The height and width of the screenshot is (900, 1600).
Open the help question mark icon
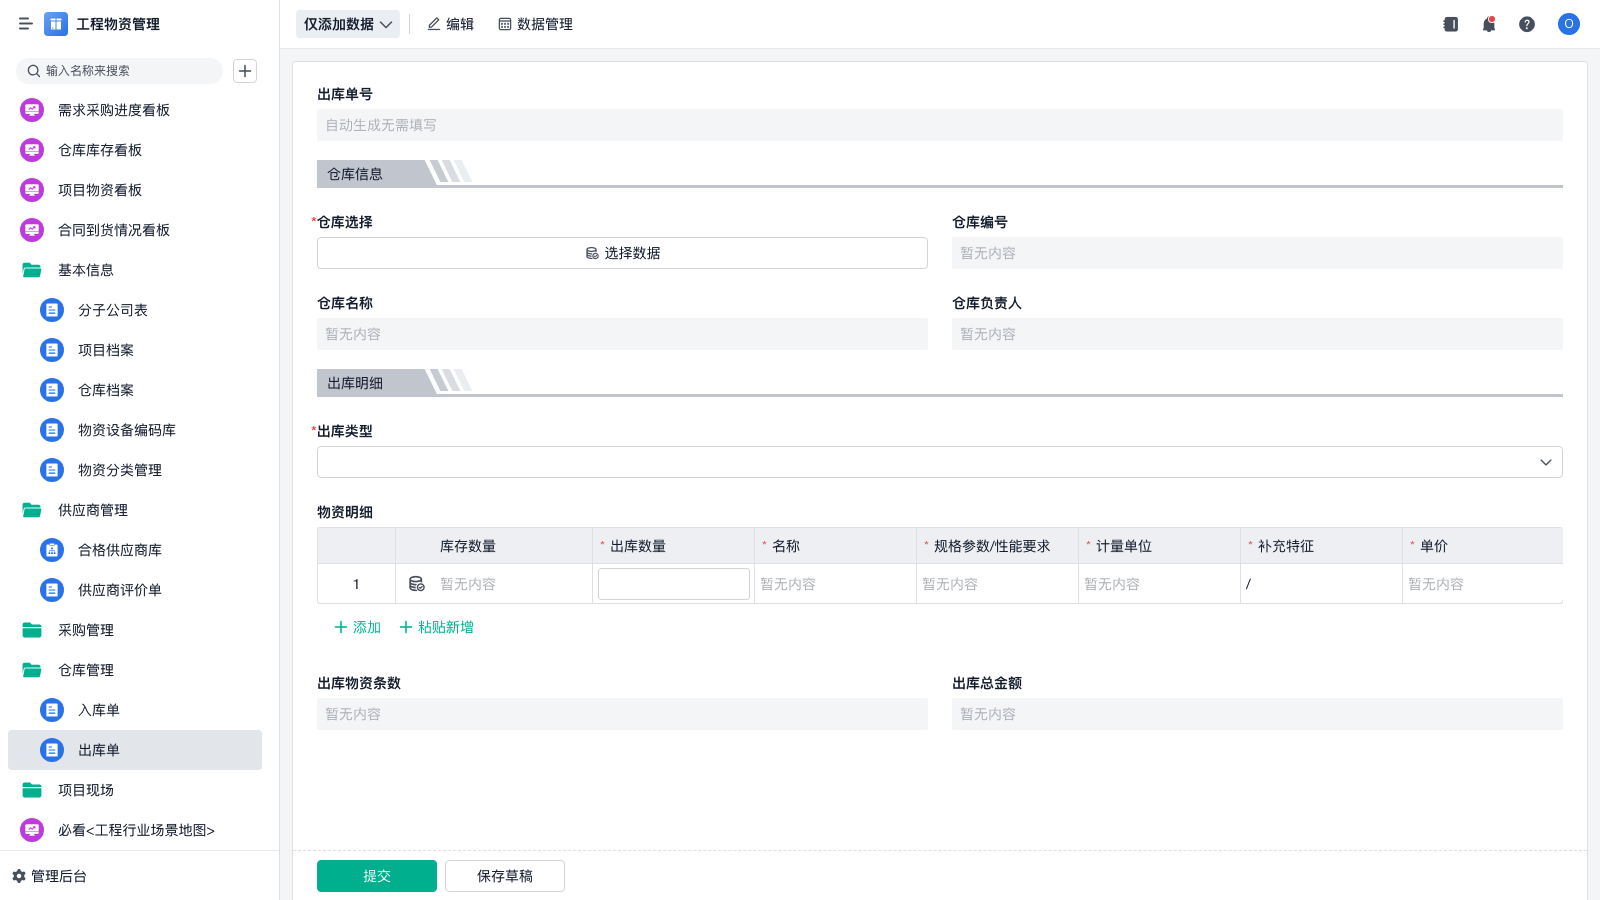[1527, 24]
